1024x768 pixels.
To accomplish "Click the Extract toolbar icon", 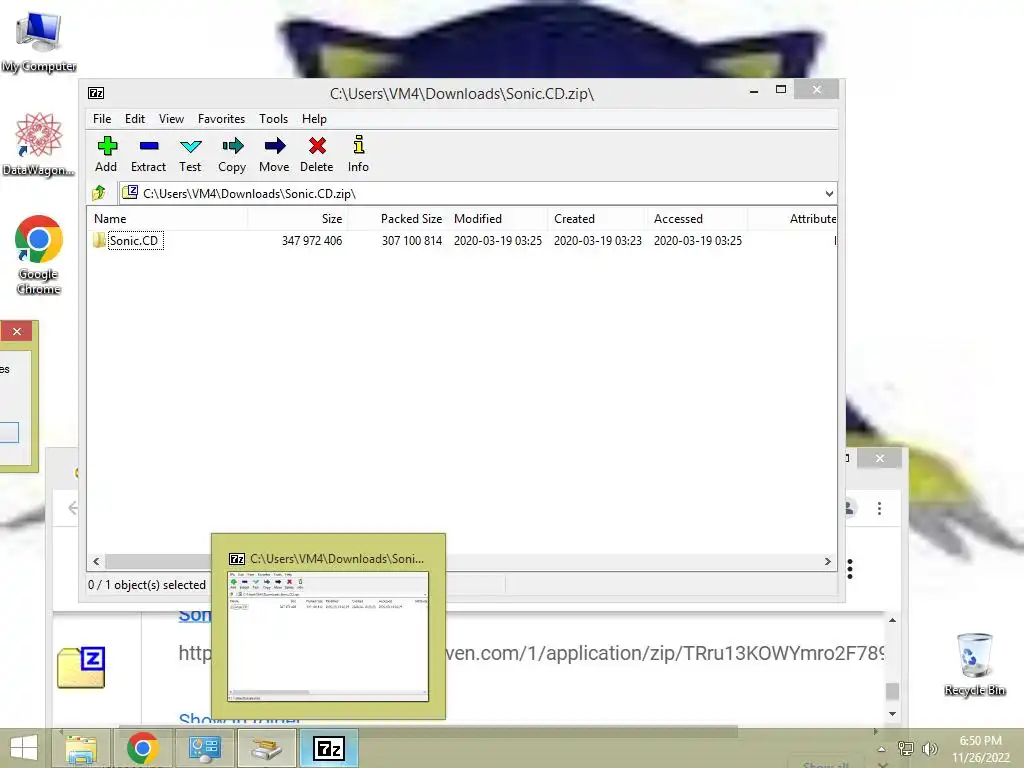I will 148,154.
